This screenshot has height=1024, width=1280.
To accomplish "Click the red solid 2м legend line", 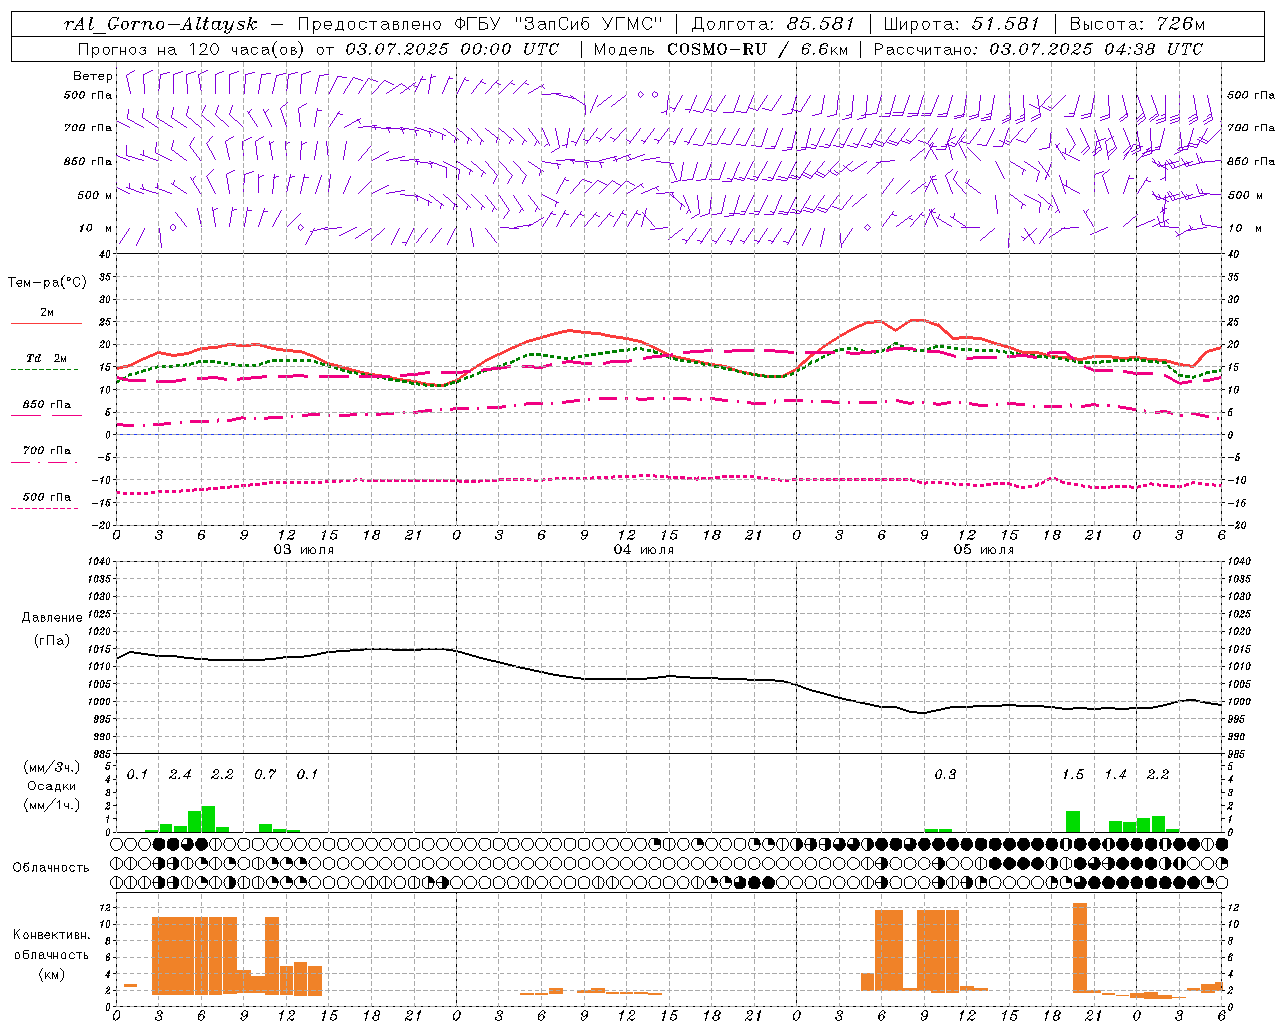I will tap(46, 324).
